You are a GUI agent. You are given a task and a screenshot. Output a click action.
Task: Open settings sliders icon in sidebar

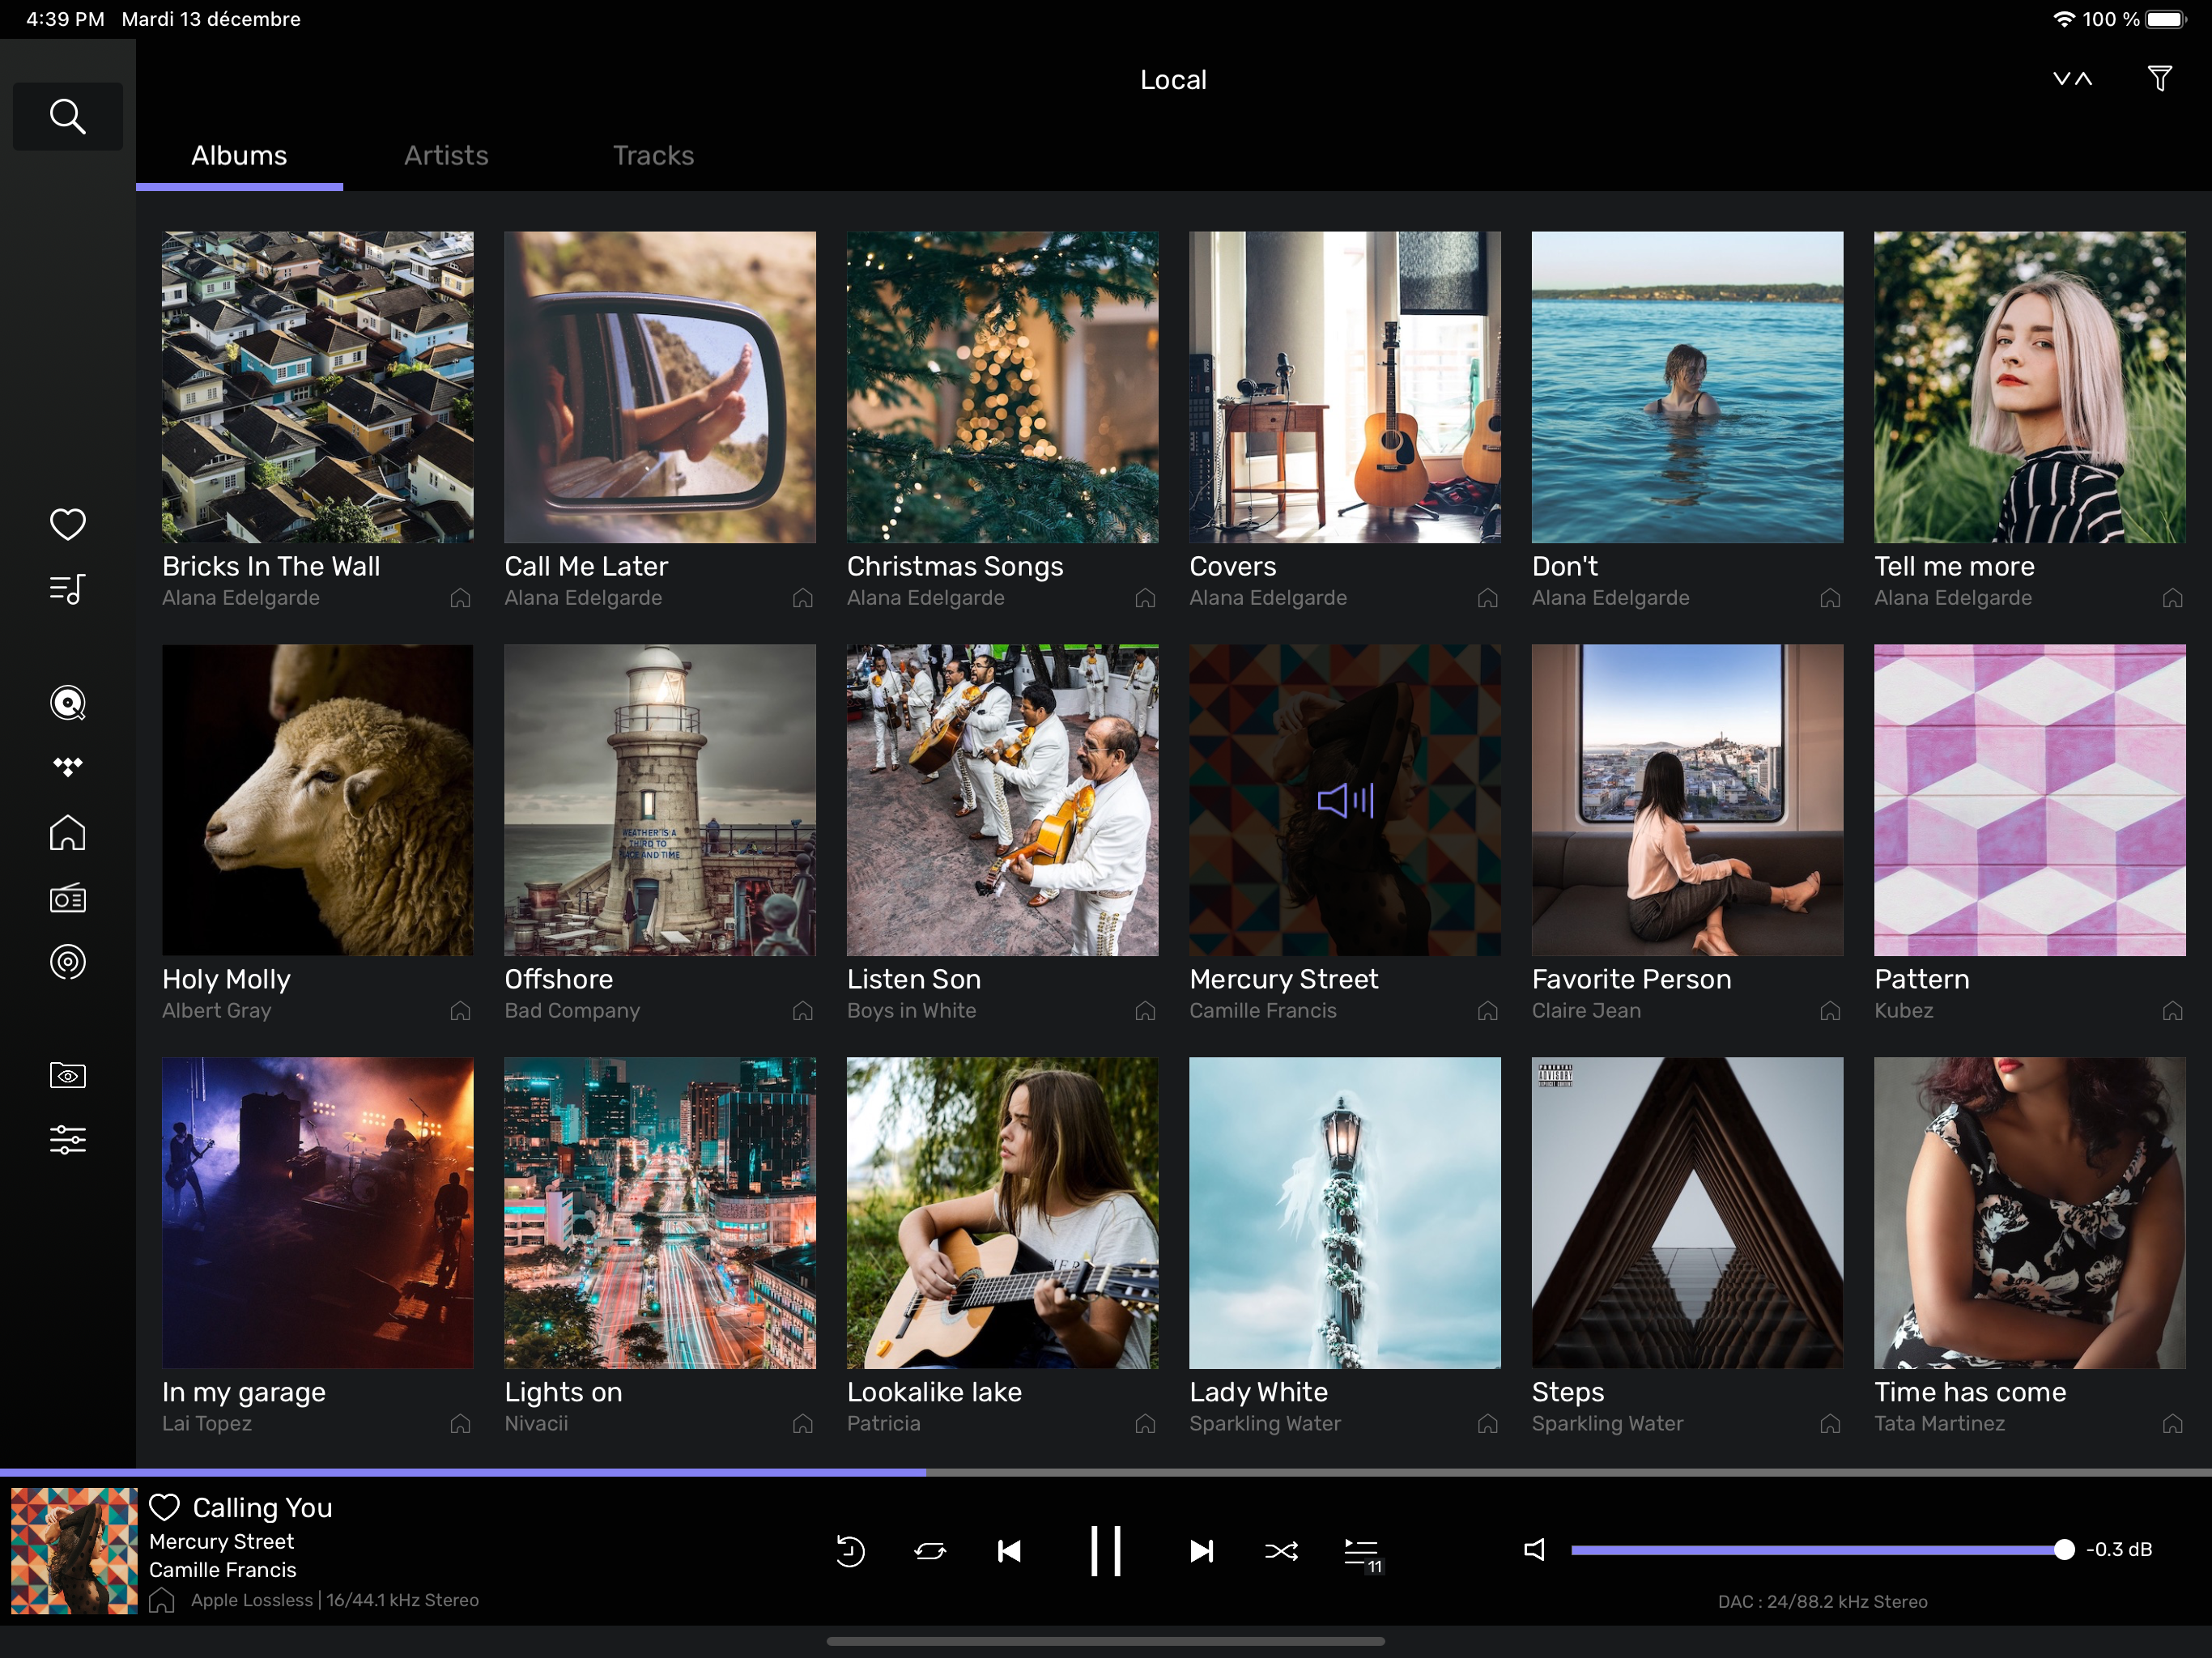point(67,1139)
